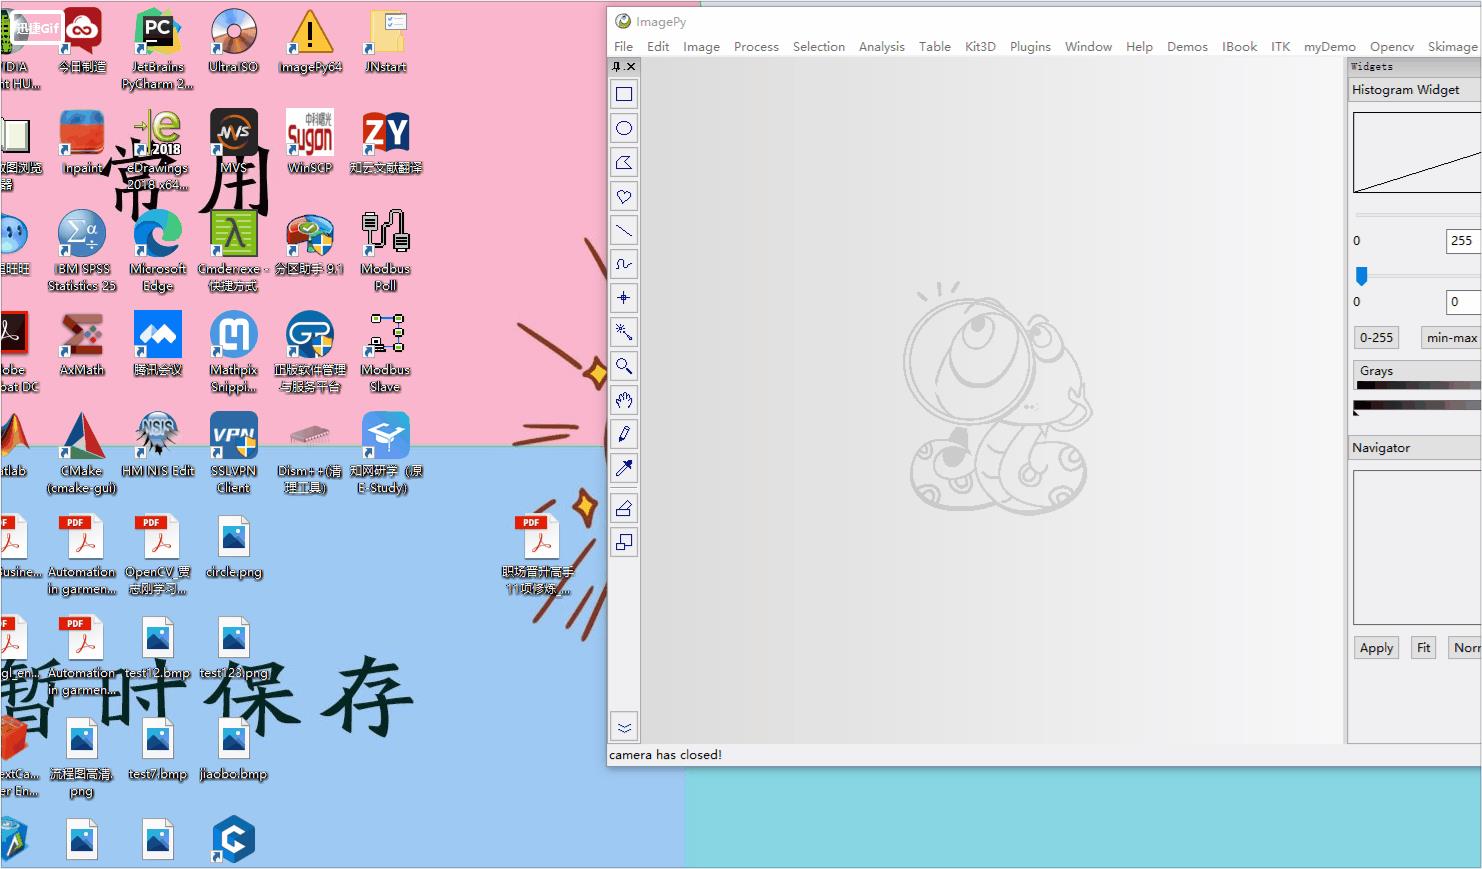Click the Navigator preview area
This screenshot has height=869, width=1482.
pos(1417,547)
